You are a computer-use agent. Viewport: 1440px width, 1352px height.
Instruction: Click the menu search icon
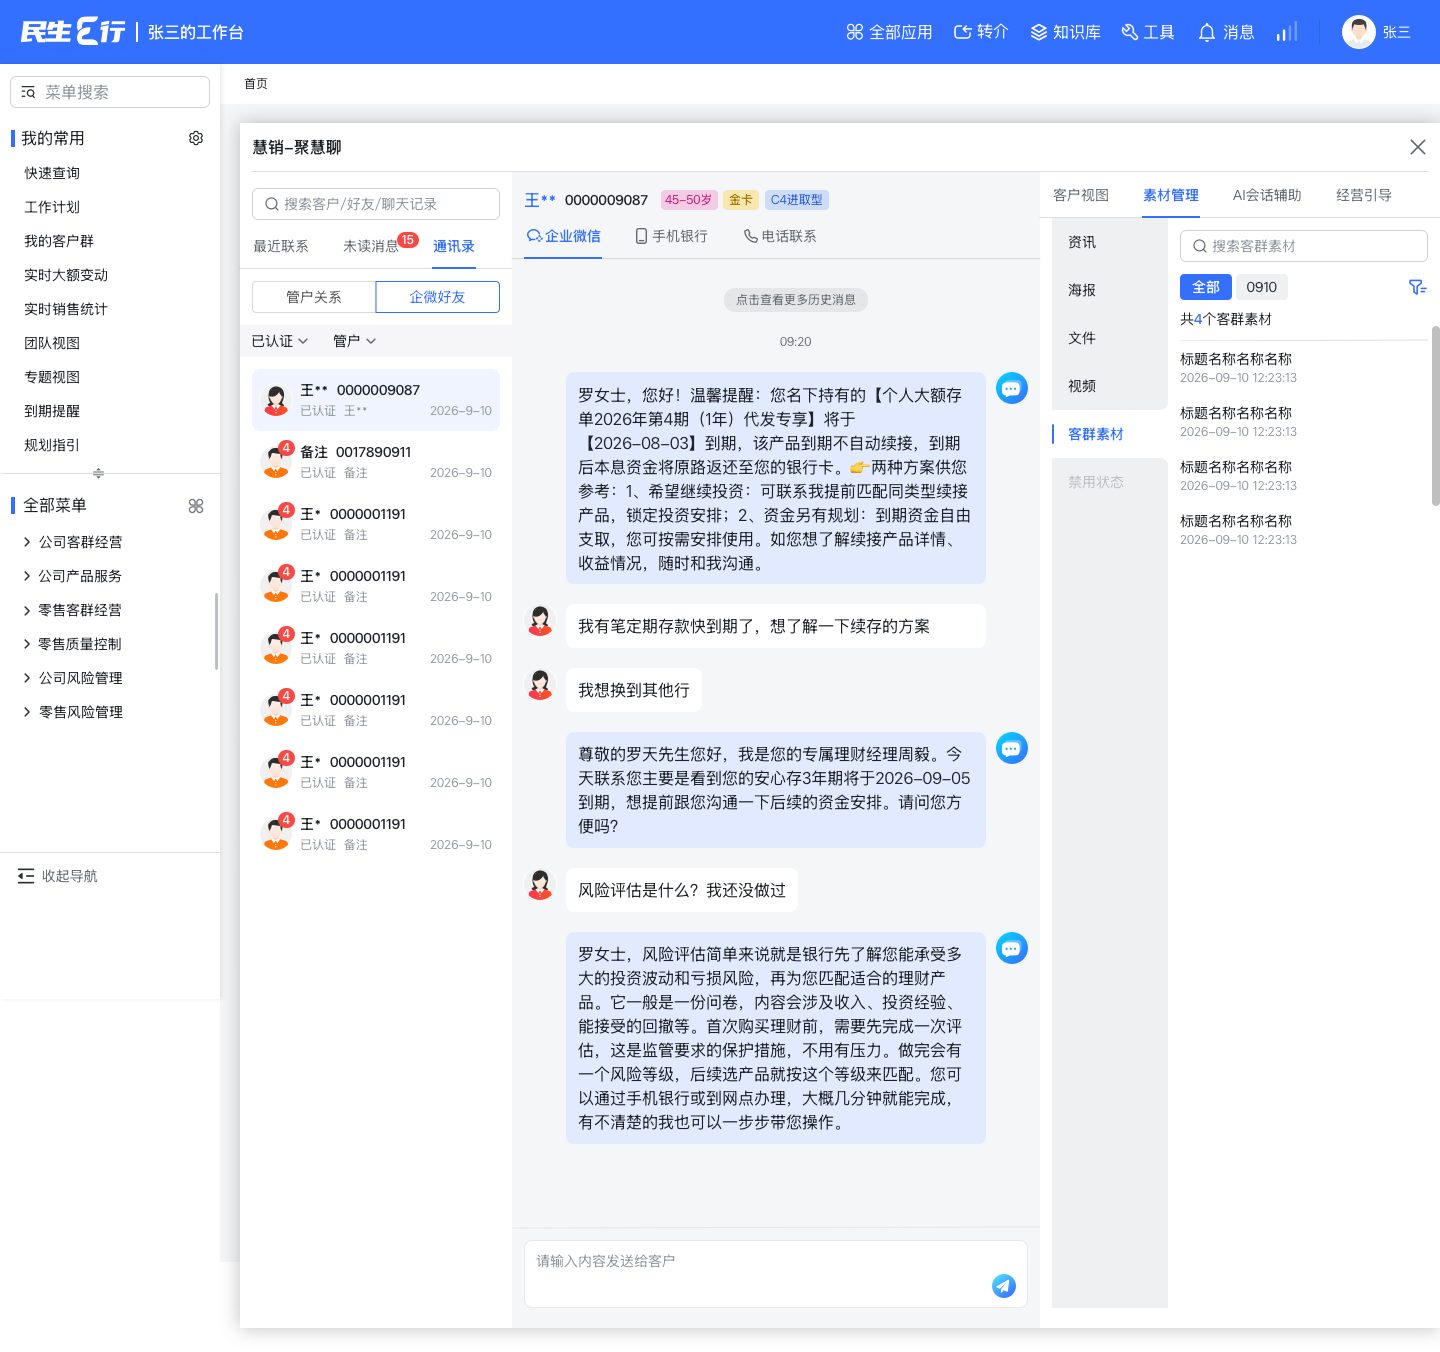point(28,92)
